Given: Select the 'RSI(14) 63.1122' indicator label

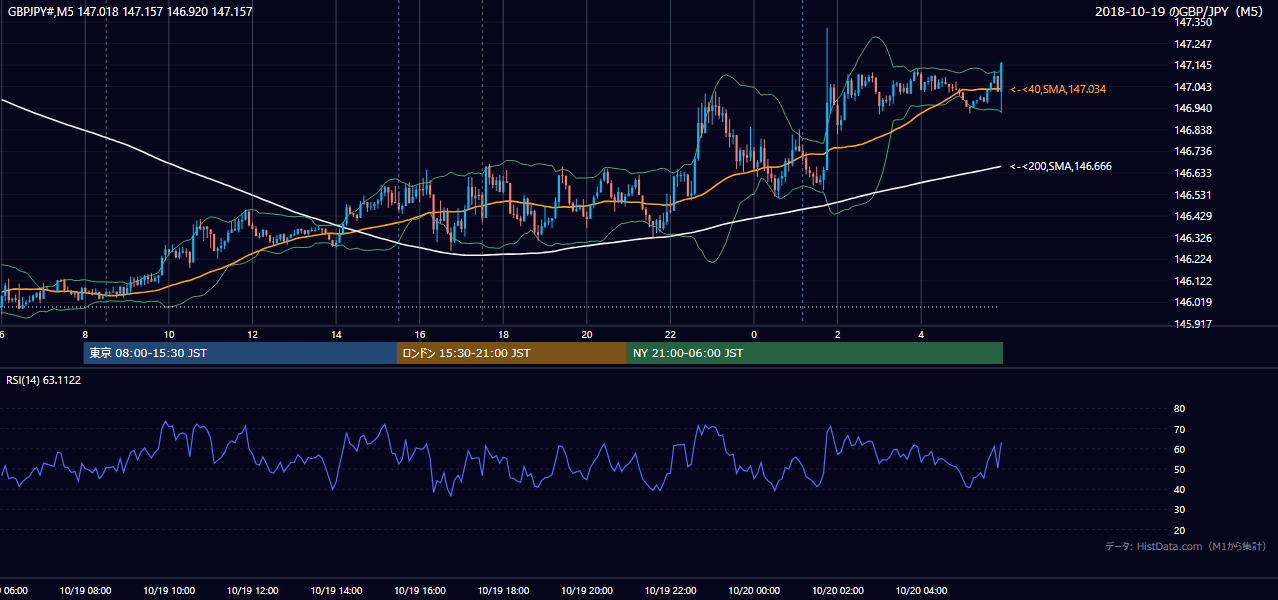Looking at the screenshot, I should pos(44,380).
